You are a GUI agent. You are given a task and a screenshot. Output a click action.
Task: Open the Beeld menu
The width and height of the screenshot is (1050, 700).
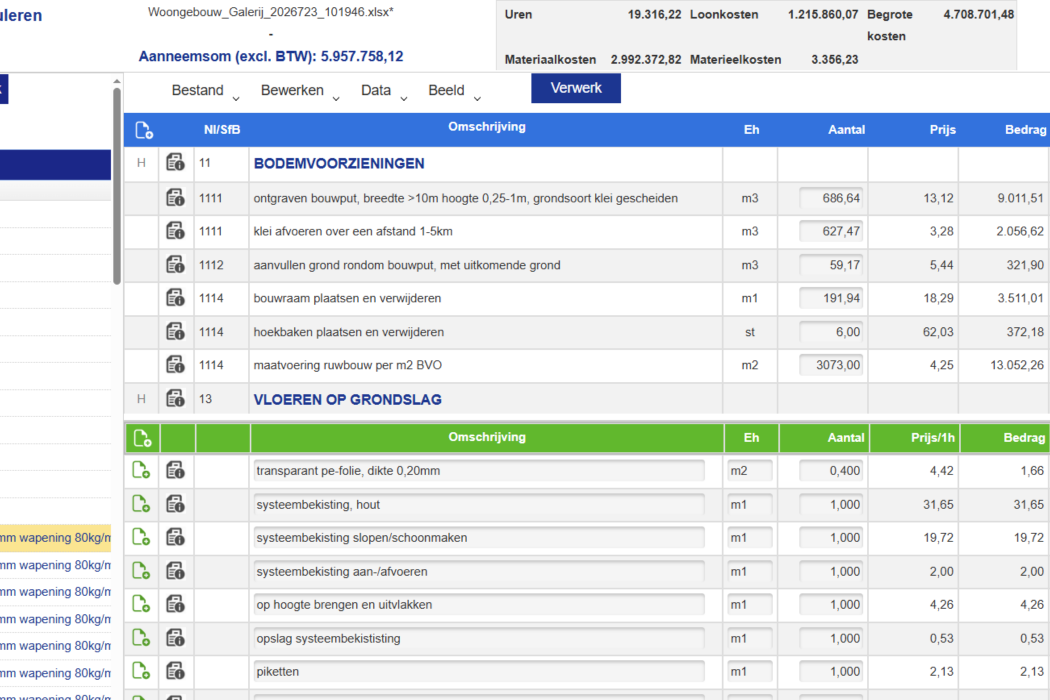tap(454, 90)
